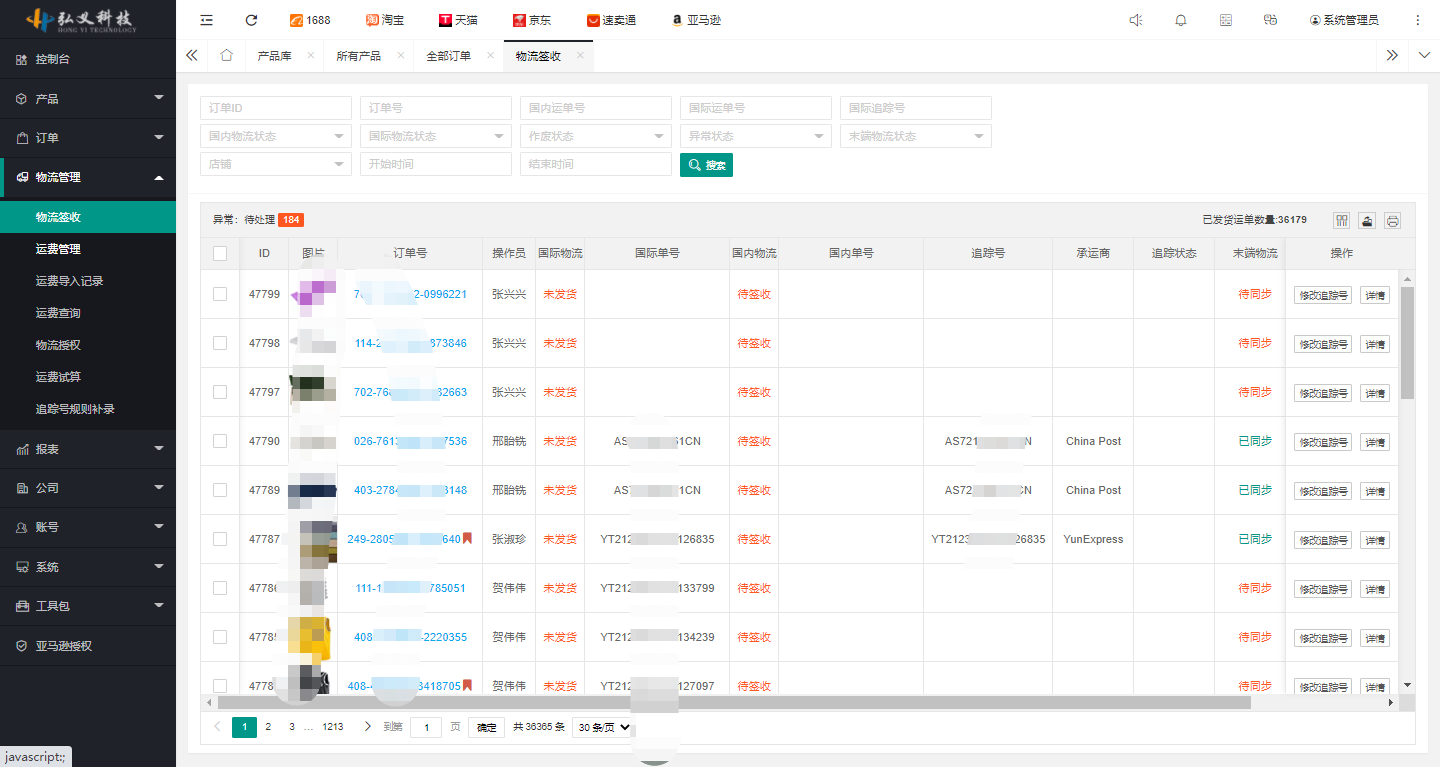Click the print icon above table

[x=1392, y=221]
